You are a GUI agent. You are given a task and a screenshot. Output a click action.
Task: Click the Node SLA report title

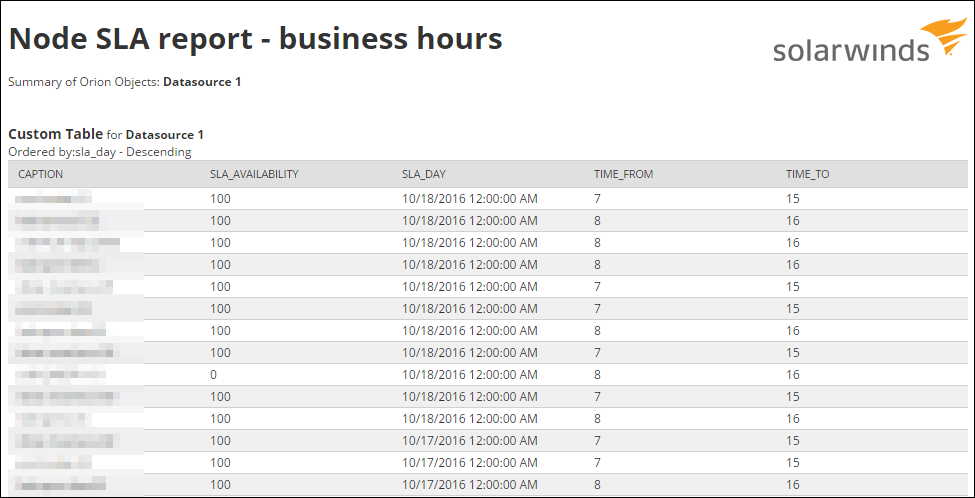click(x=255, y=39)
